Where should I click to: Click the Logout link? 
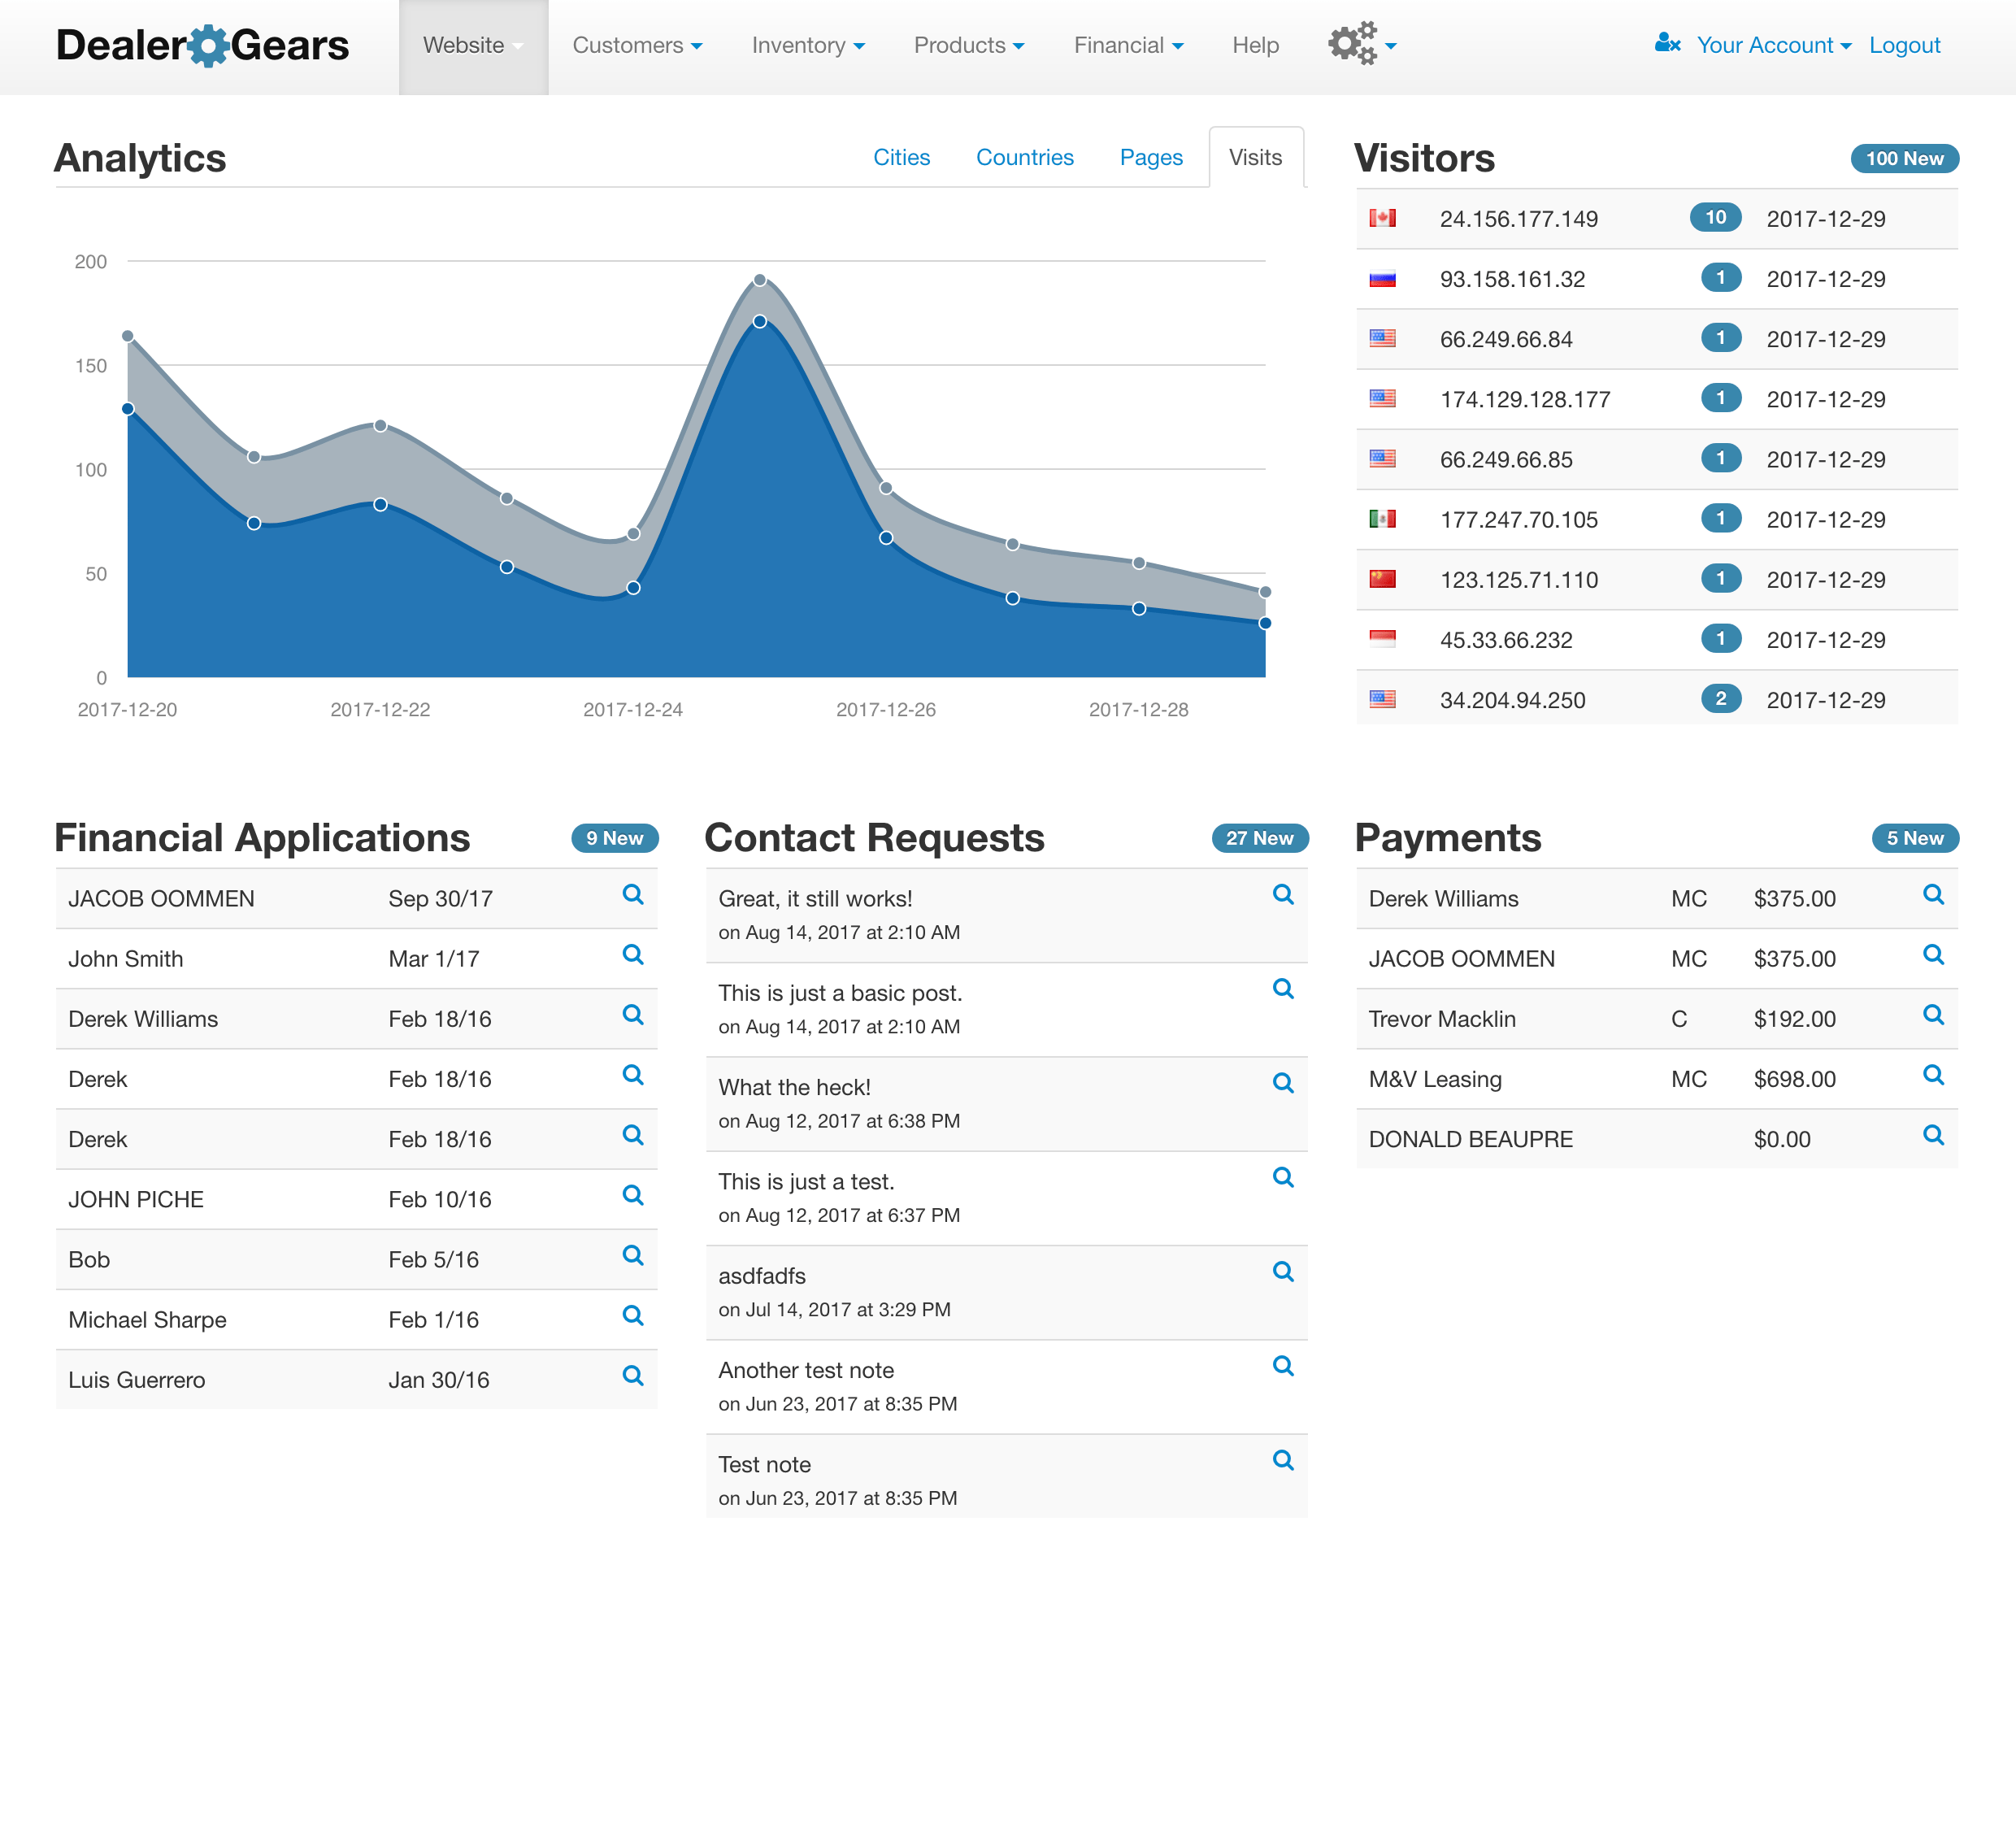click(1904, 45)
